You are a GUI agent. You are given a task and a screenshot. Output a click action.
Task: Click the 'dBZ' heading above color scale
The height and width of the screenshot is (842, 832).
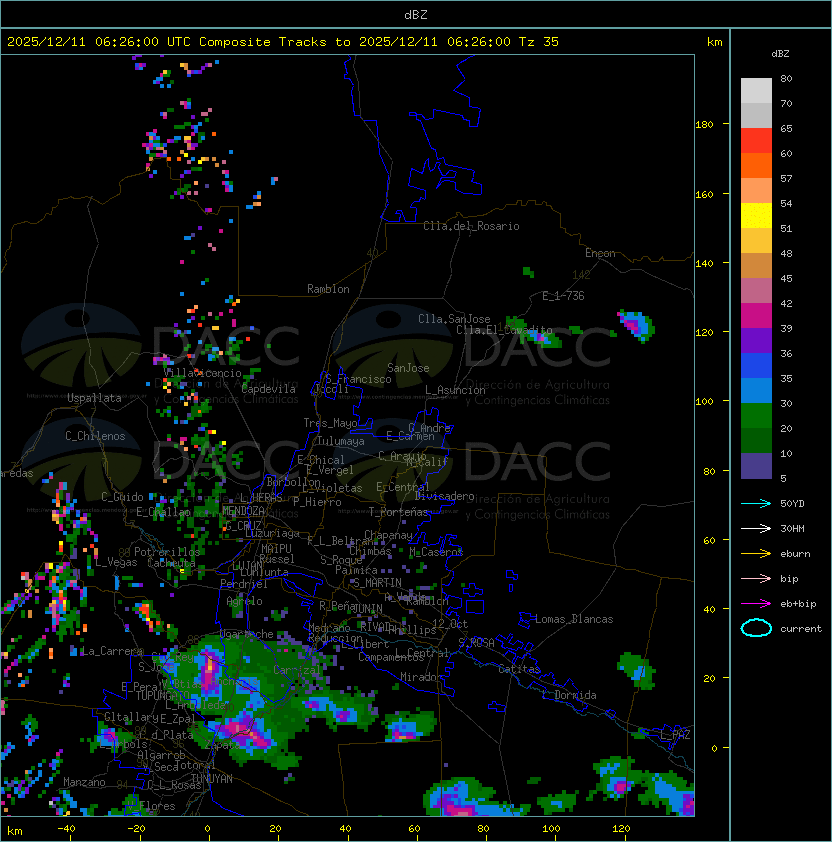coord(780,54)
